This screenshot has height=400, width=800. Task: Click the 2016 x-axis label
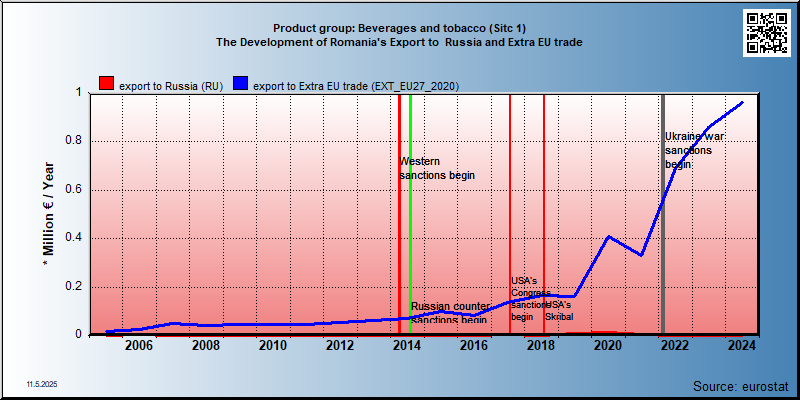[474, 345]
